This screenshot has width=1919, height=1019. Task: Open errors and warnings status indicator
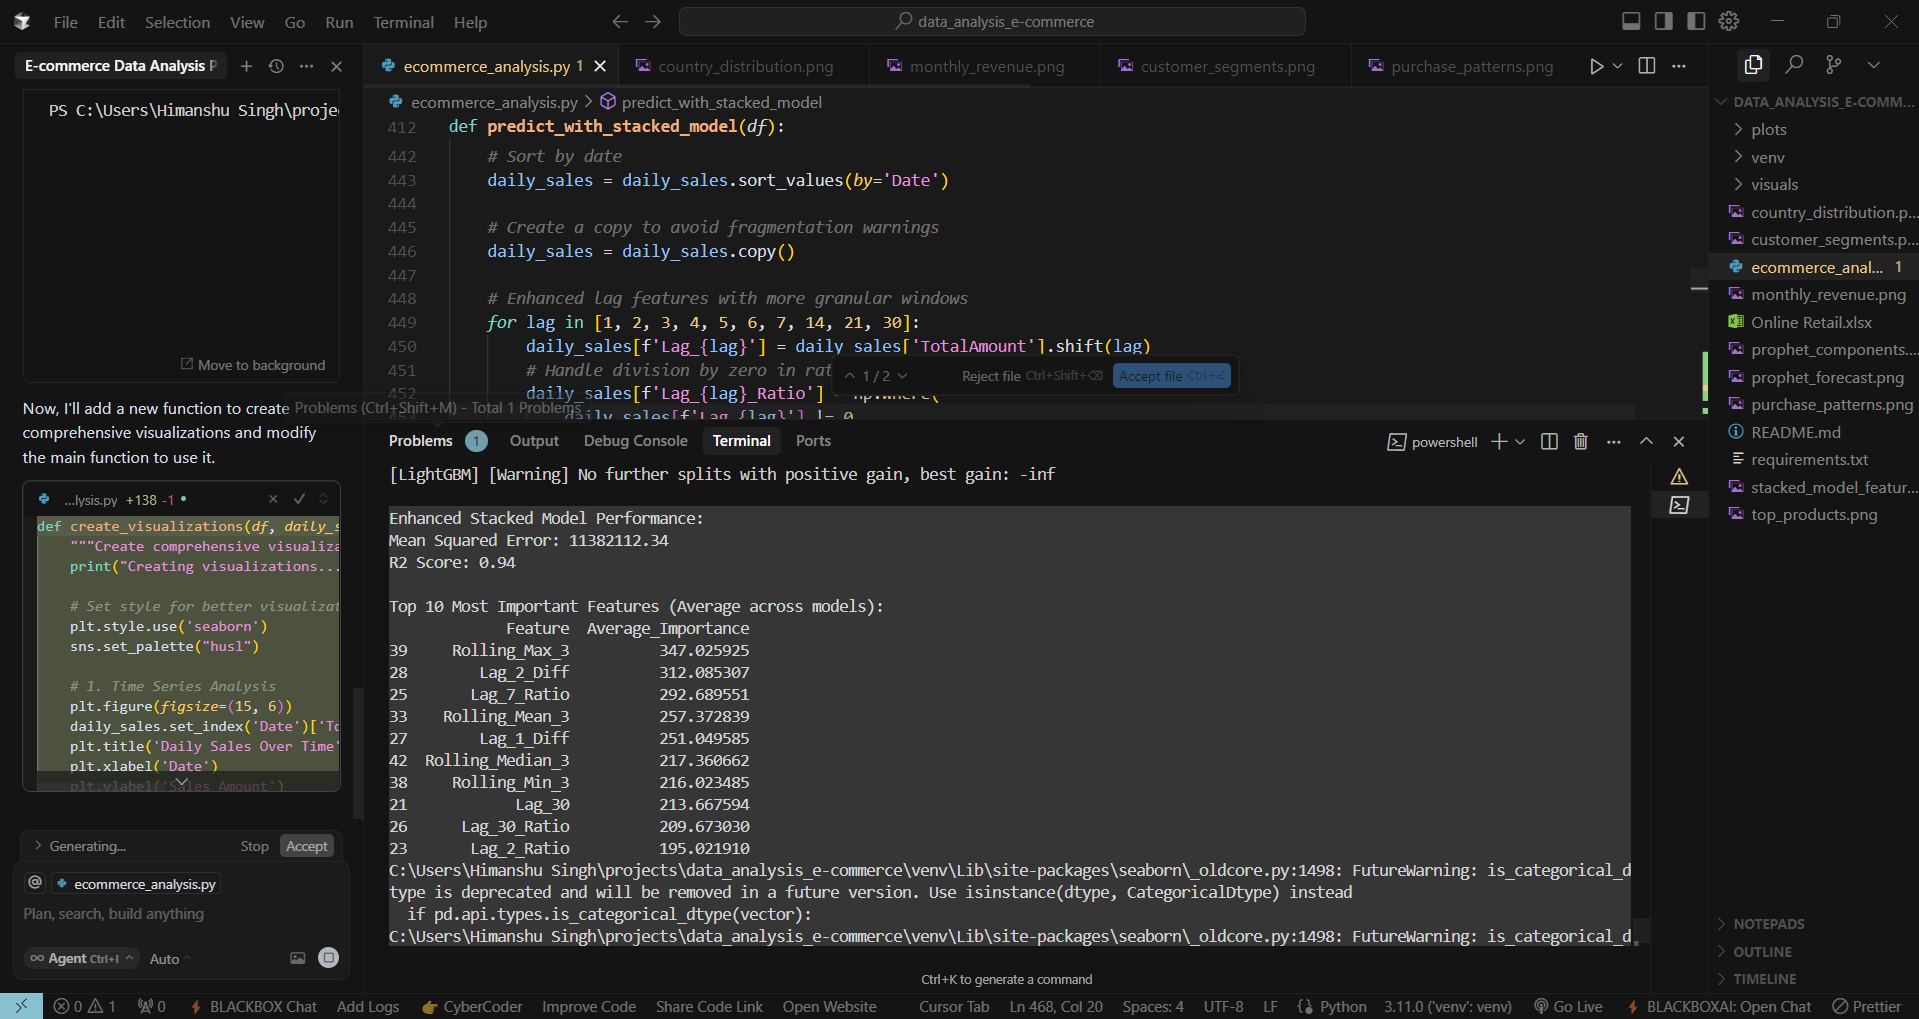tap(84, 1007)
